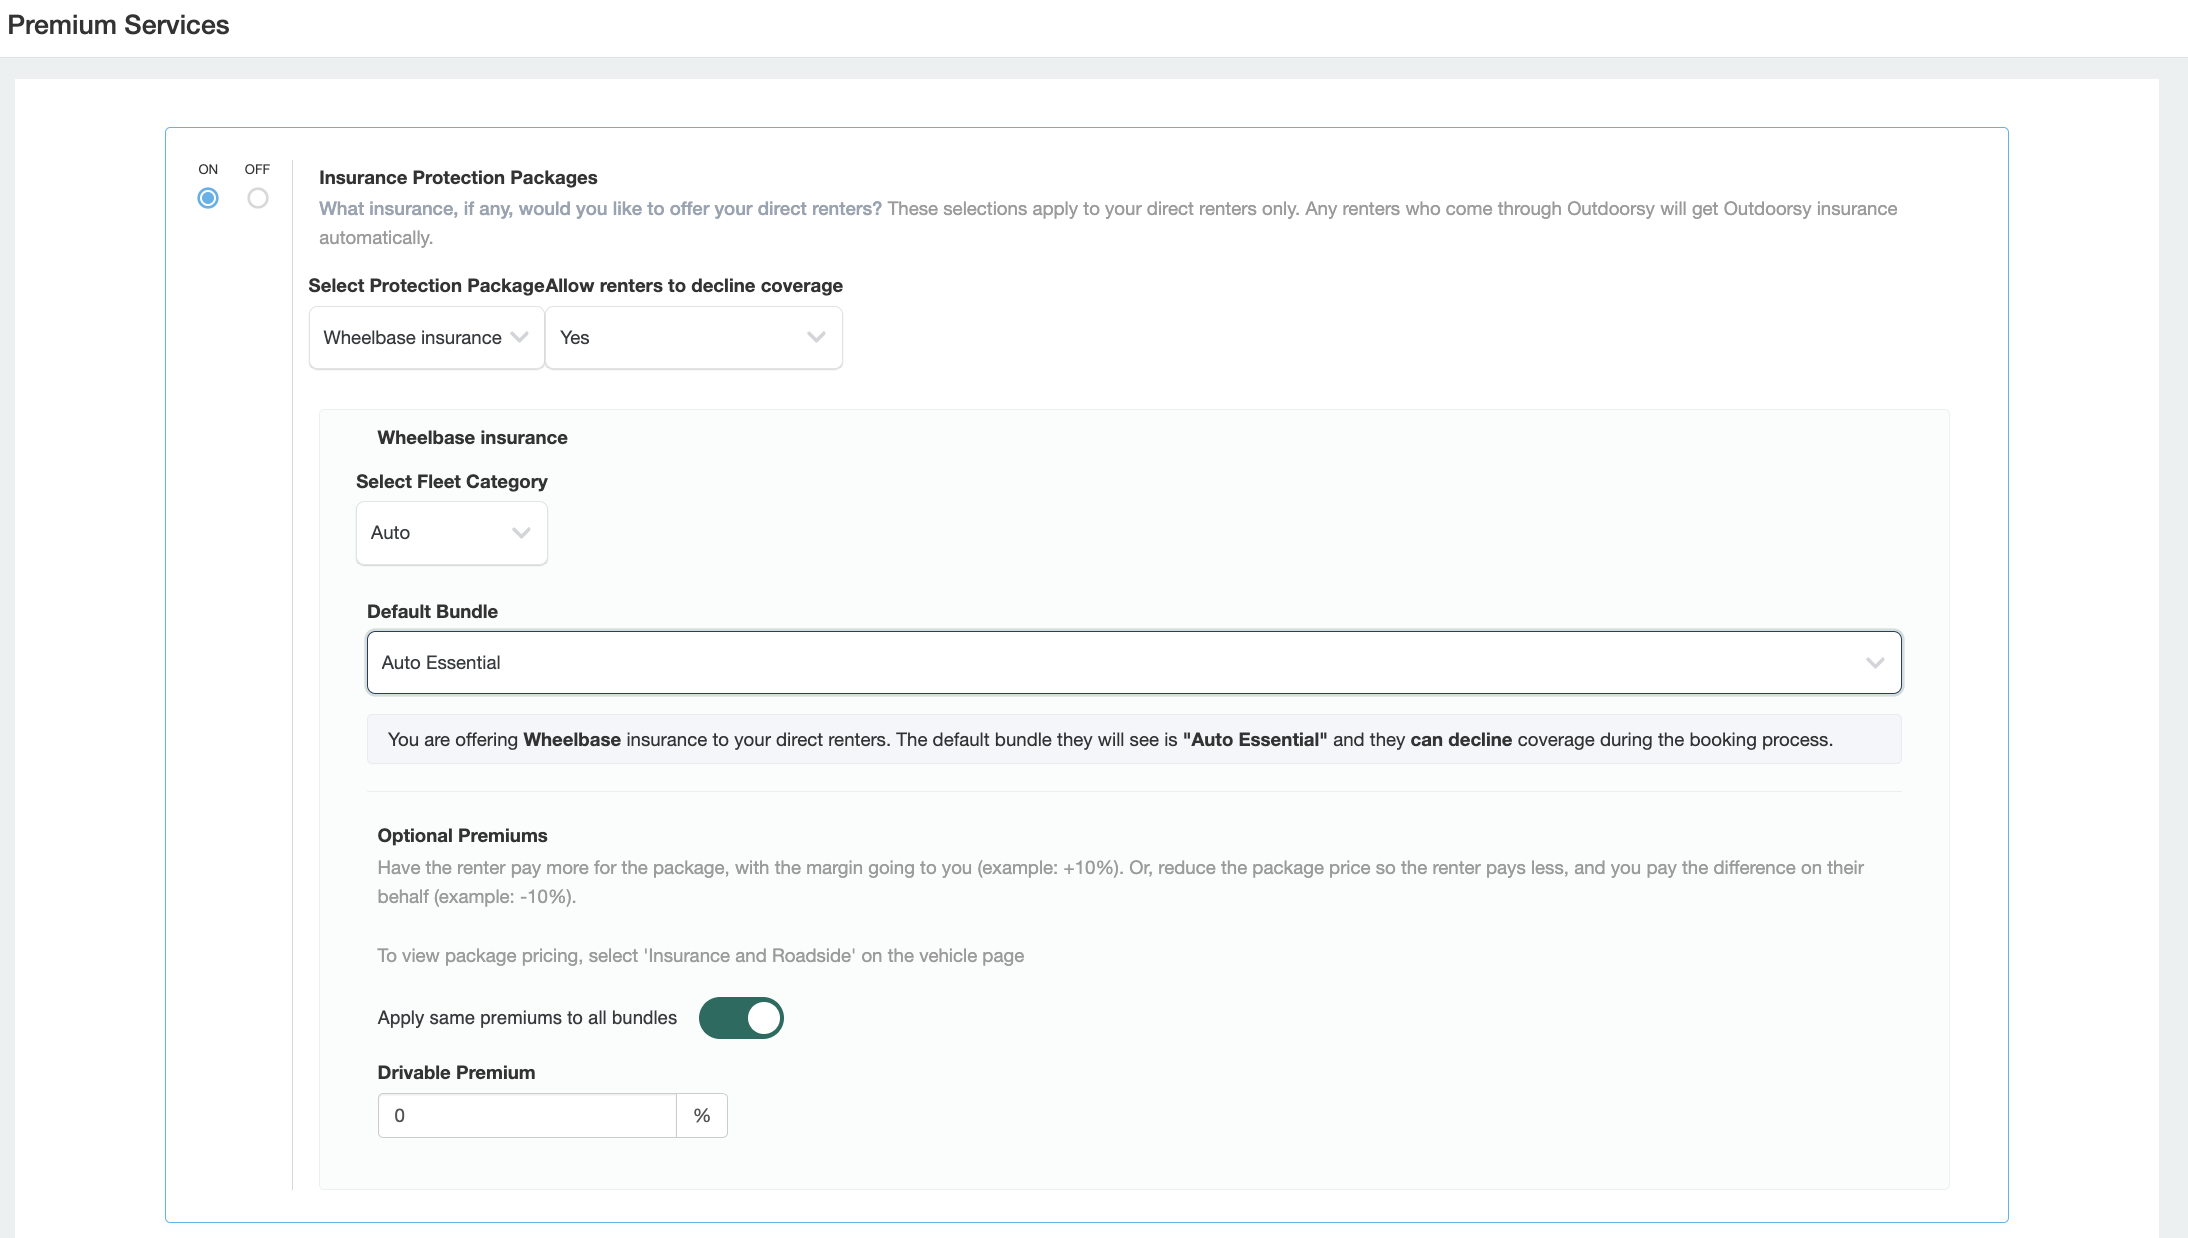Click the Default Bundle label
Screen dimensions: 2188x1238
(432, 612)
